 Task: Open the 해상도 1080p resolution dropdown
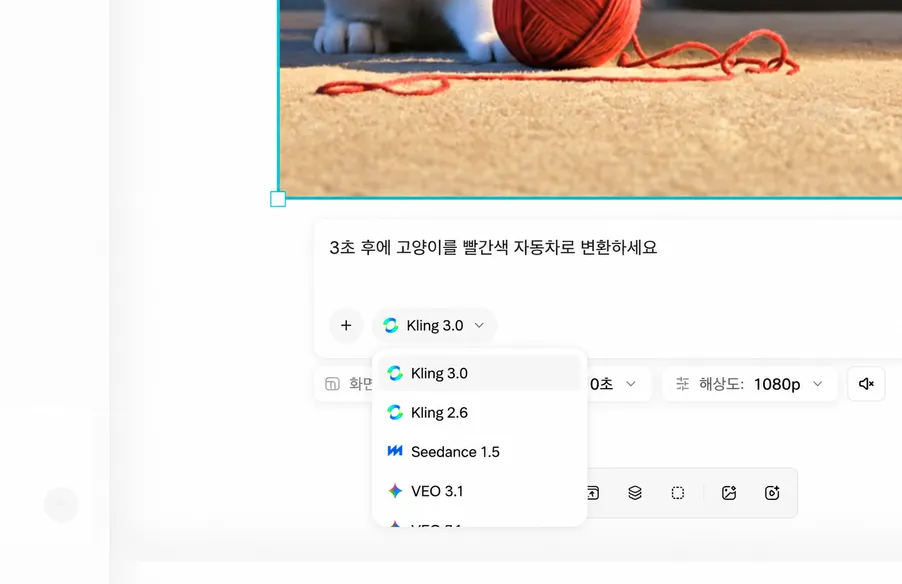[750, 384]
